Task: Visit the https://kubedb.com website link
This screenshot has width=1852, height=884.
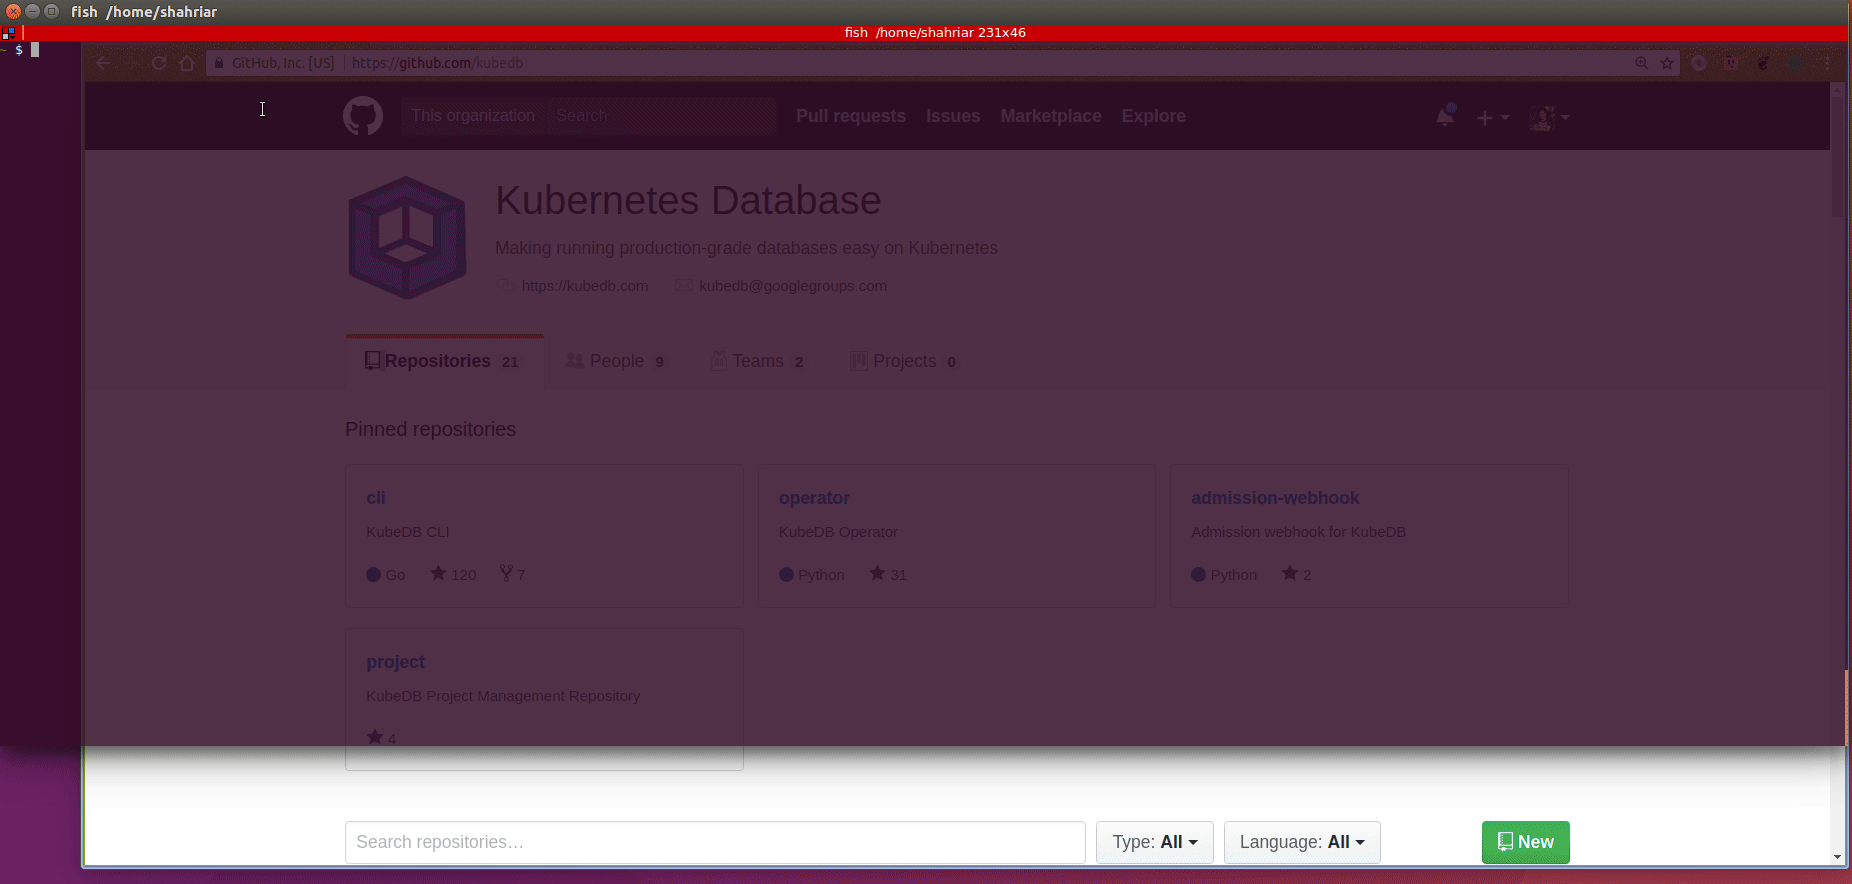Action: click(x=584, y=286)
